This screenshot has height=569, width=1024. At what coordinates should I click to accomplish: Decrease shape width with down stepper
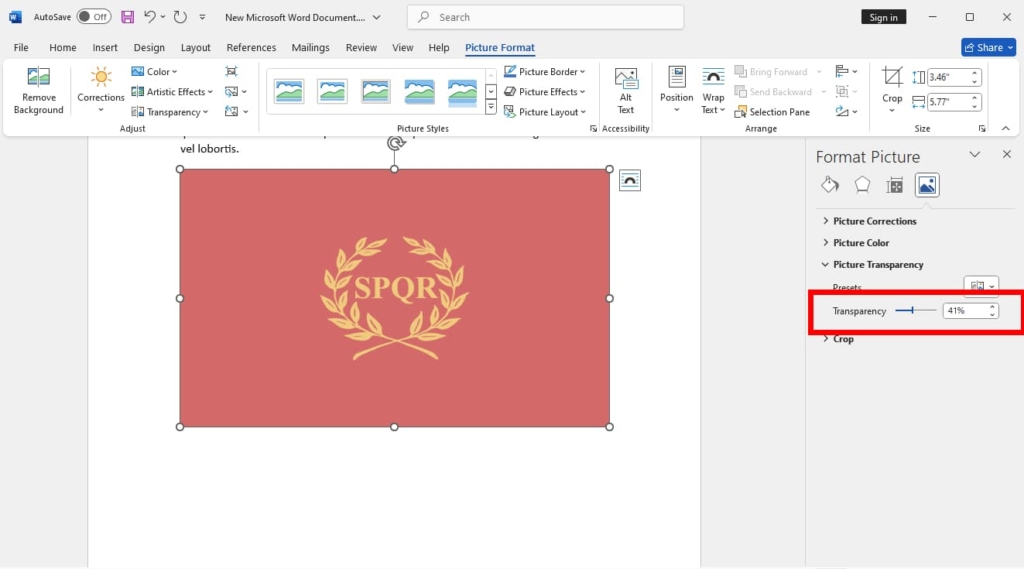[974, 106]
